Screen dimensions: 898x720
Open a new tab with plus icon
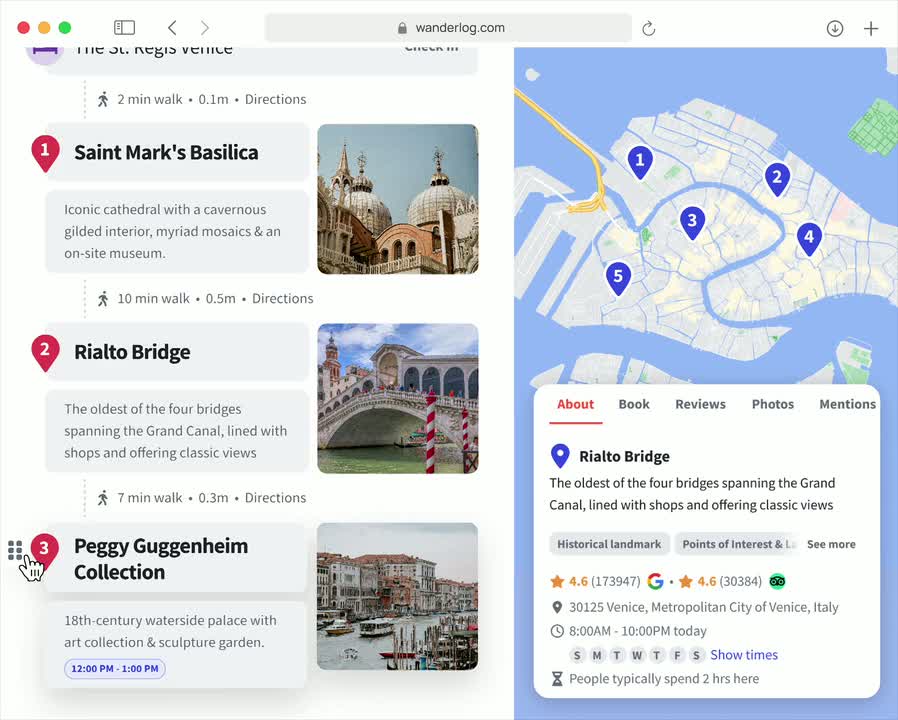(x=871, y=28)
